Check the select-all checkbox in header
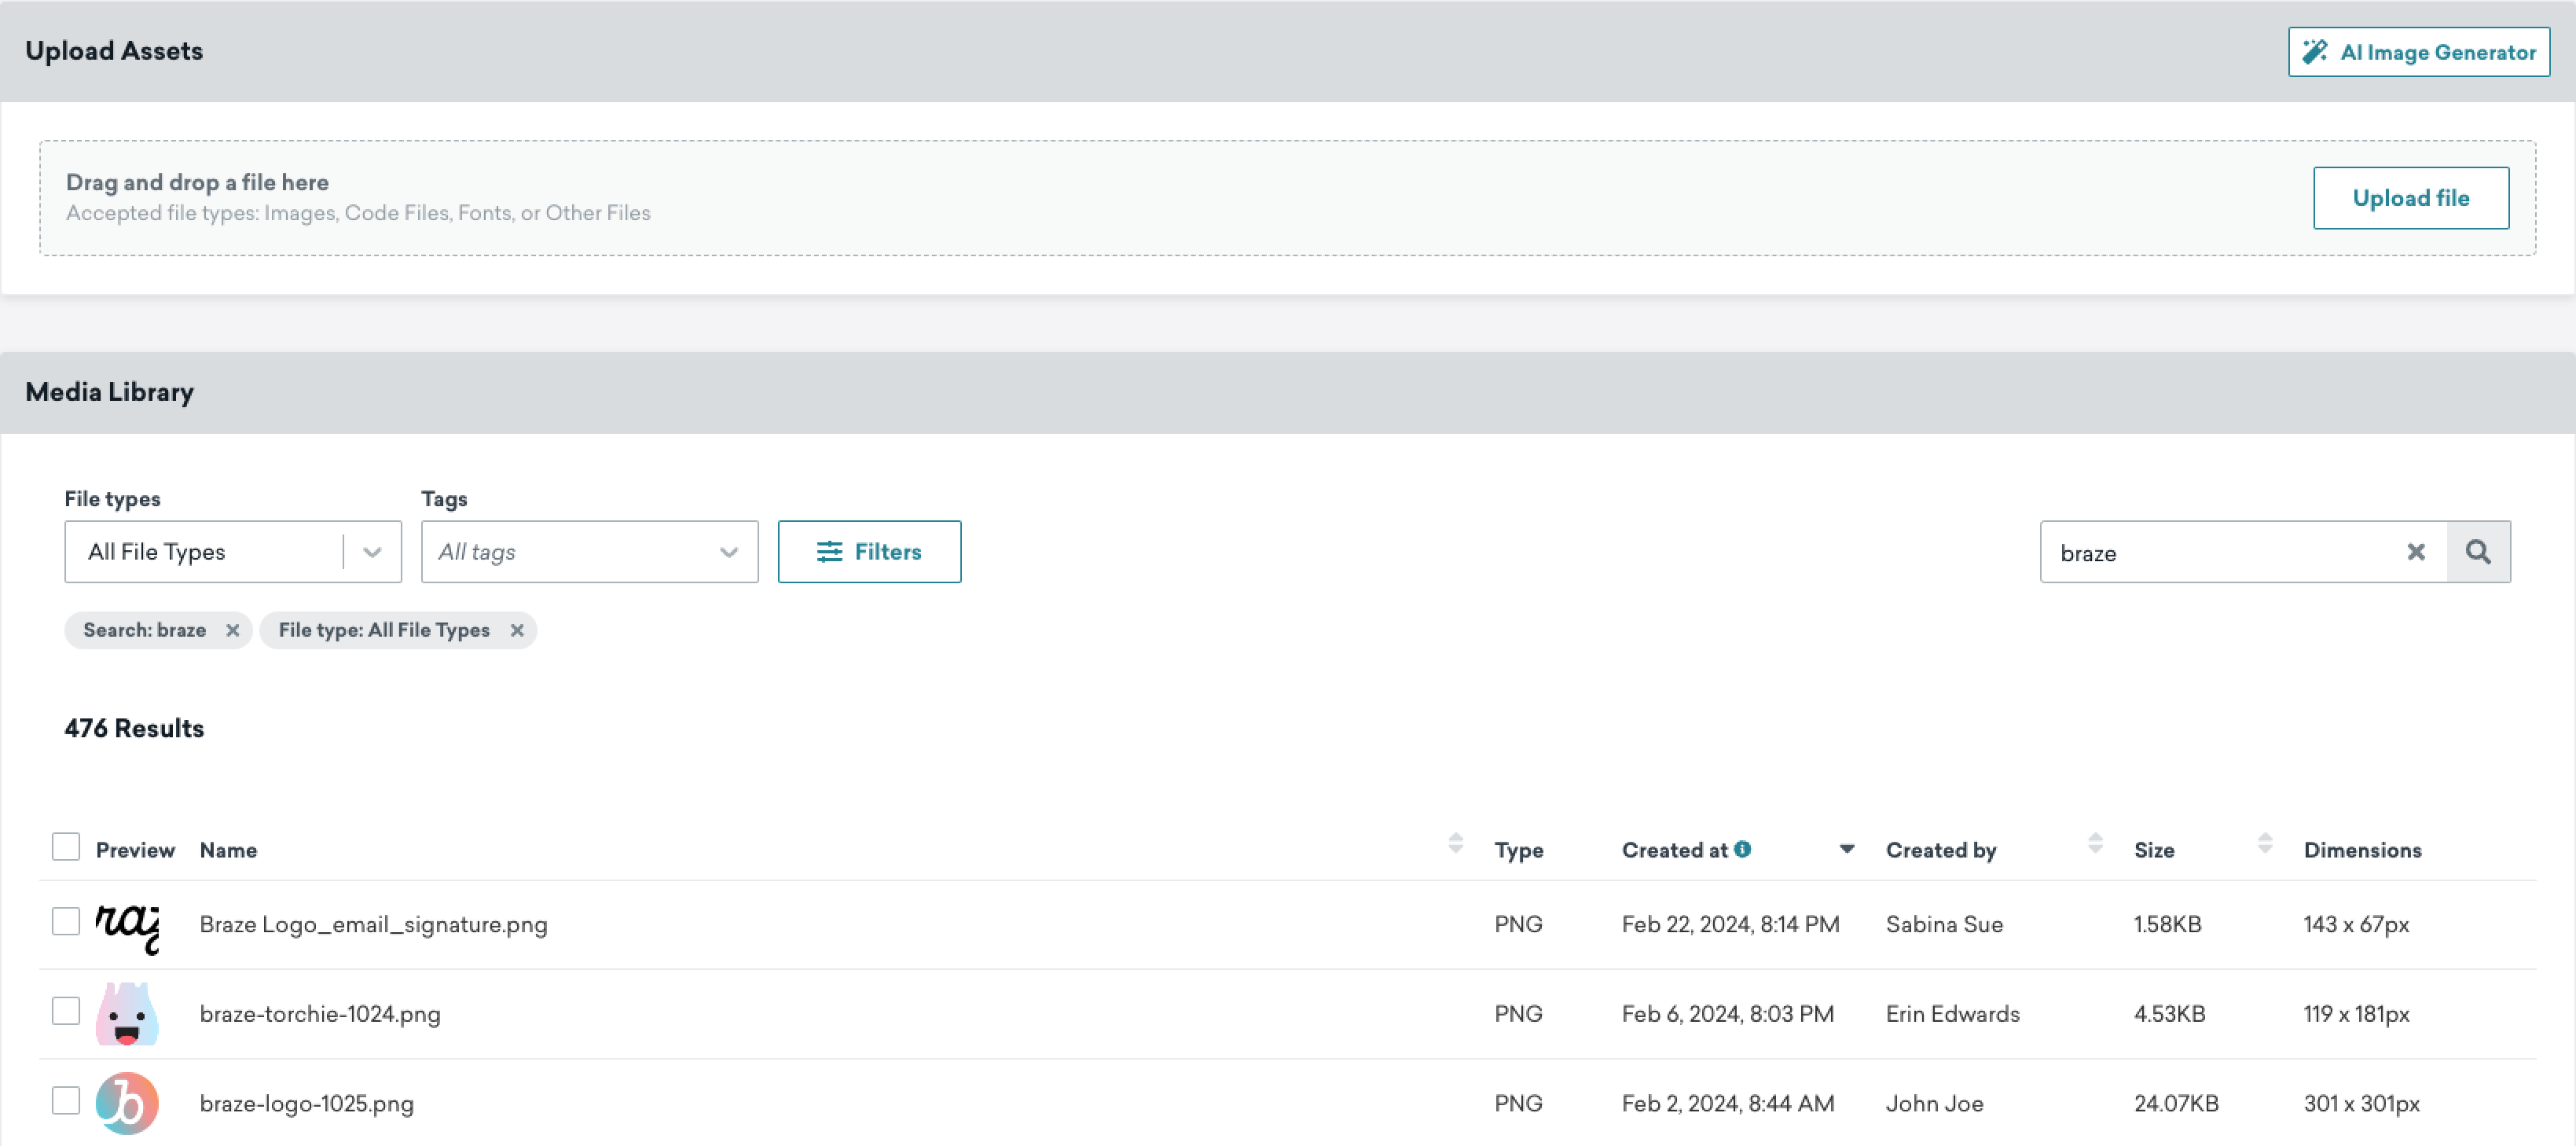The height and width of the screenshot is (1146, 2576). point(66,847)
